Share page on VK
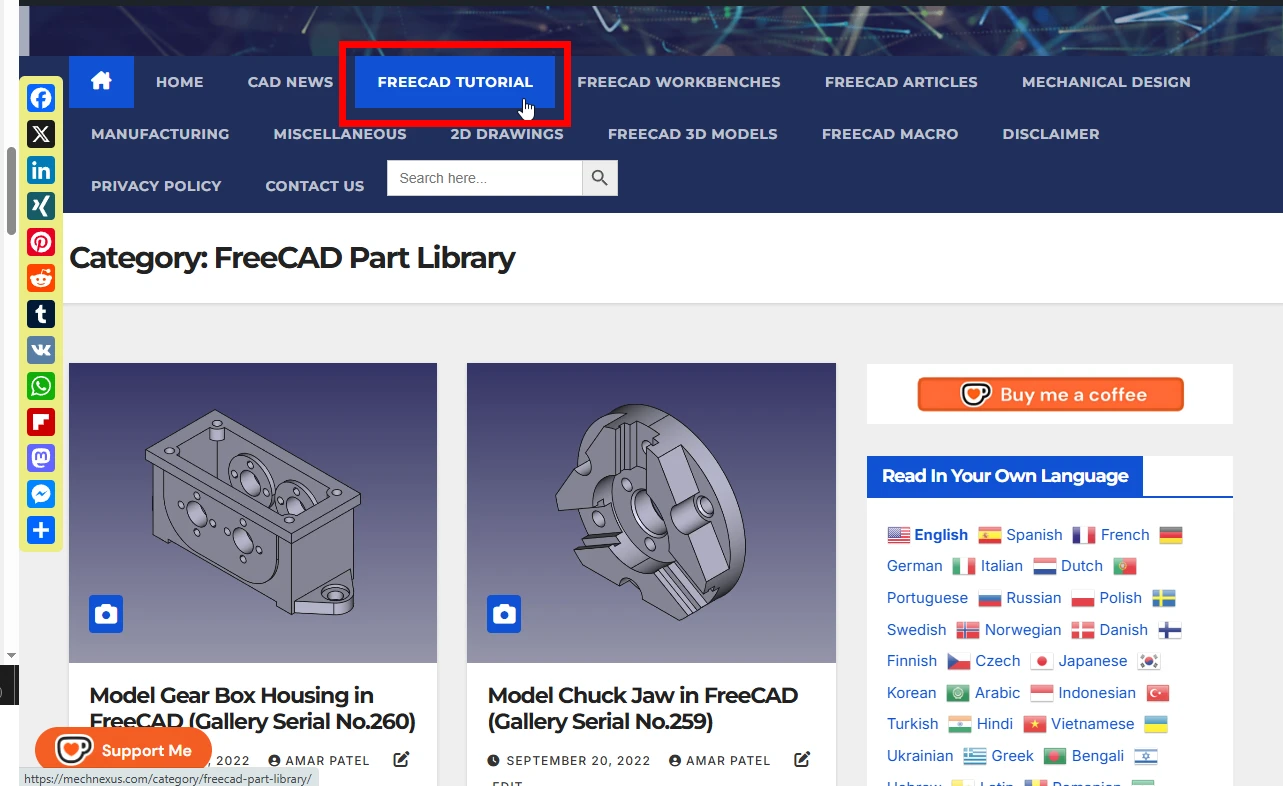 pyautogui.click(x=41, y=350)
